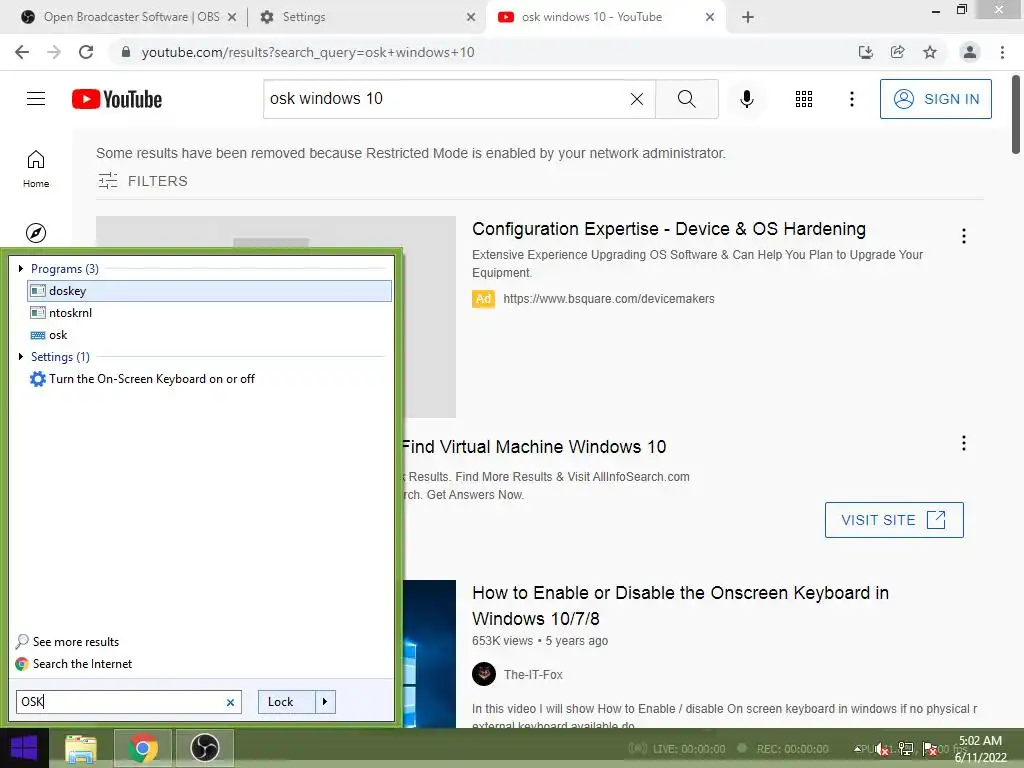
Task: Select doskey in Start menu results
Action: (x=210, y=291)
